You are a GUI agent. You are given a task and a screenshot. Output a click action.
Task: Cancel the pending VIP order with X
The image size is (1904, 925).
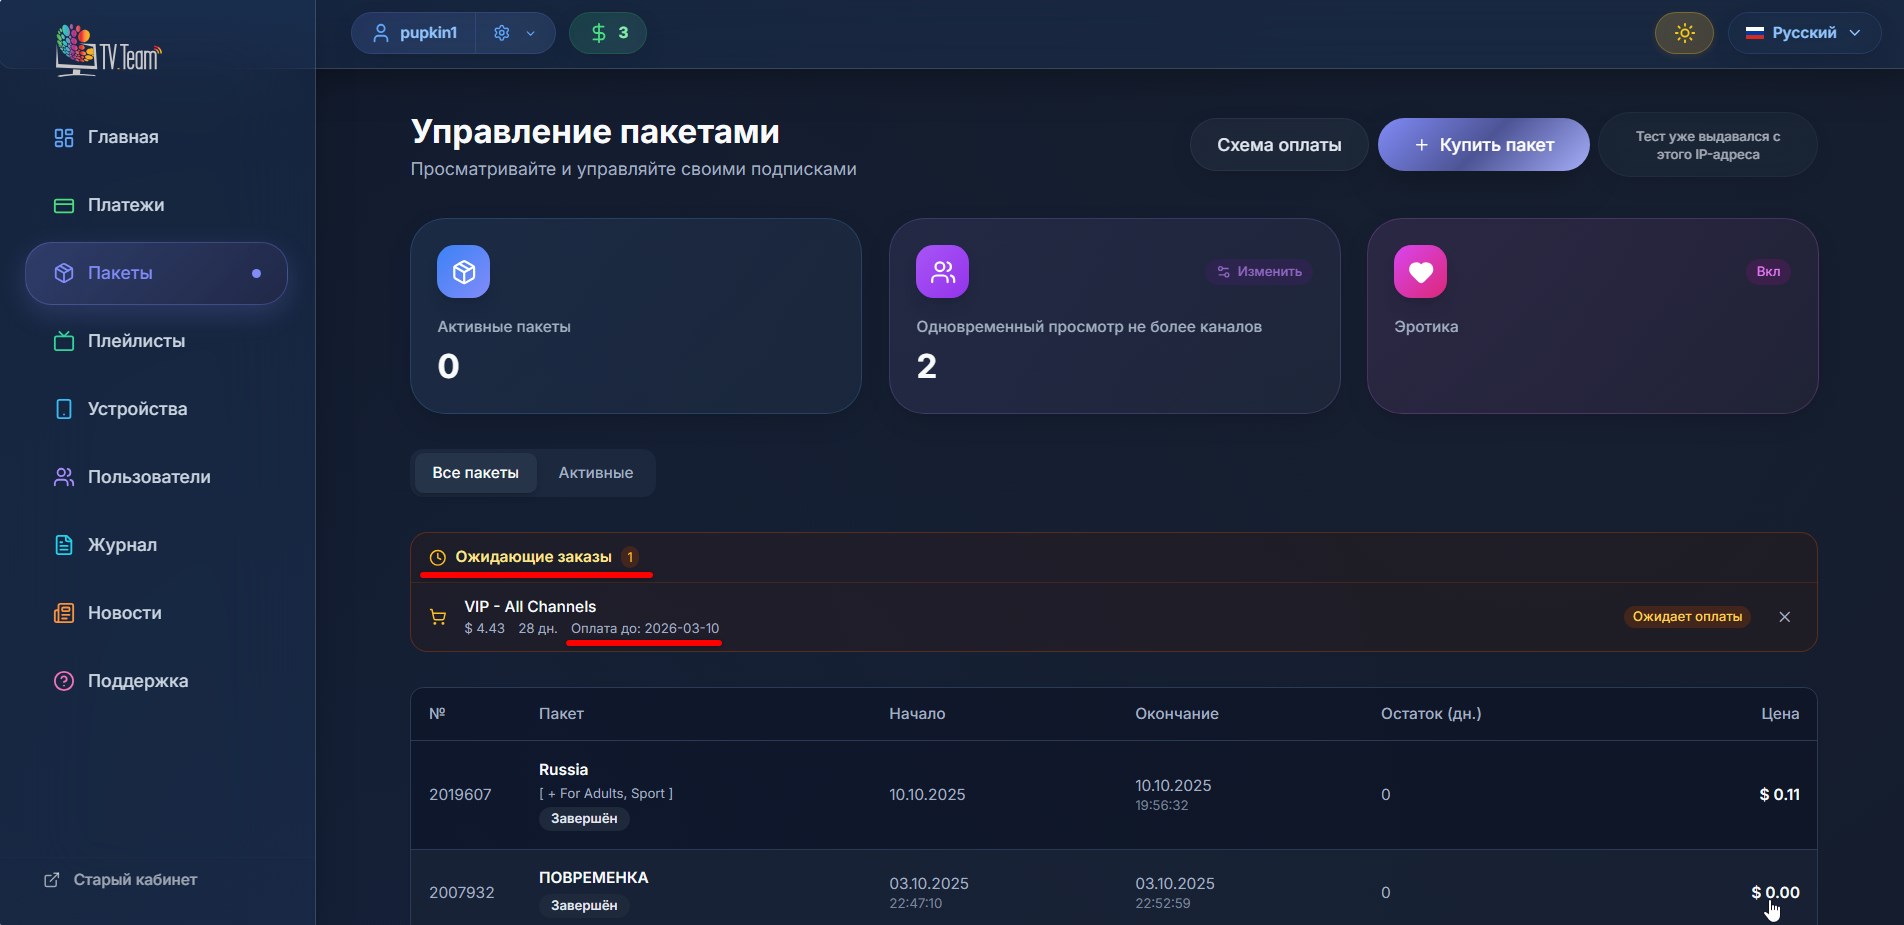1784,617
